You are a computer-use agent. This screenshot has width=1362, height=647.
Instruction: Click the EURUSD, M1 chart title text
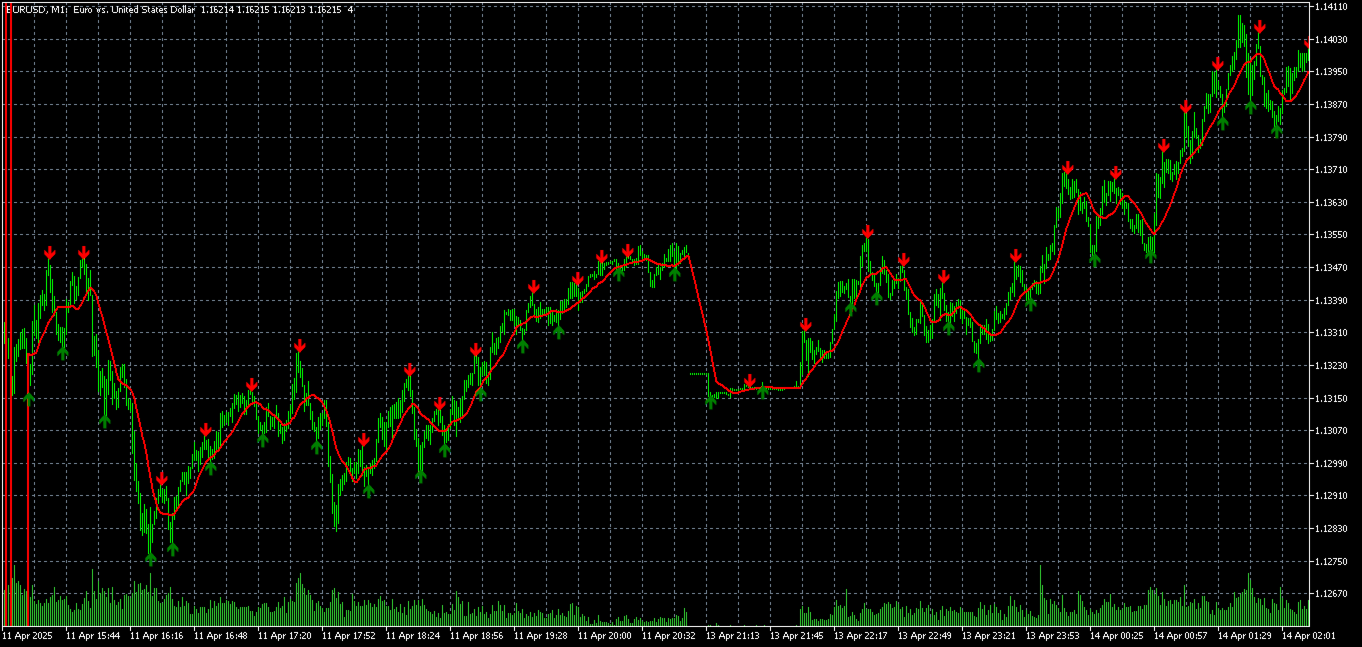[x=35, y=8]
